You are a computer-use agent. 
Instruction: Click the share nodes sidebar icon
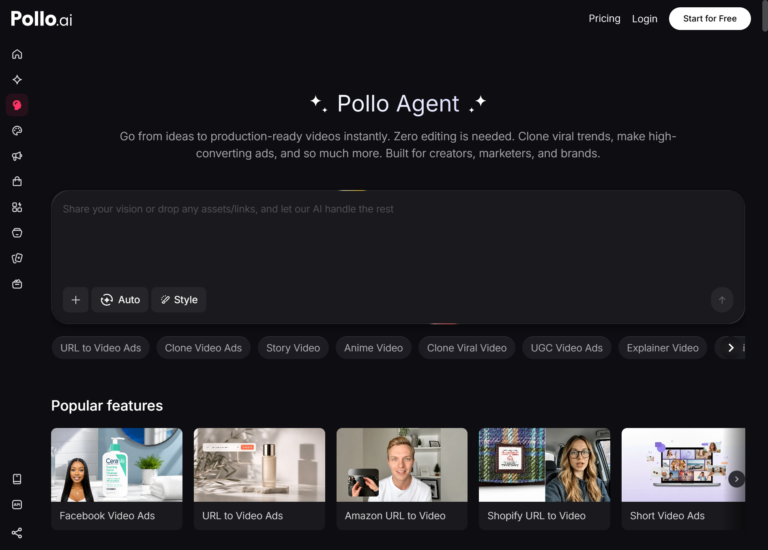[x=17, y=533]
